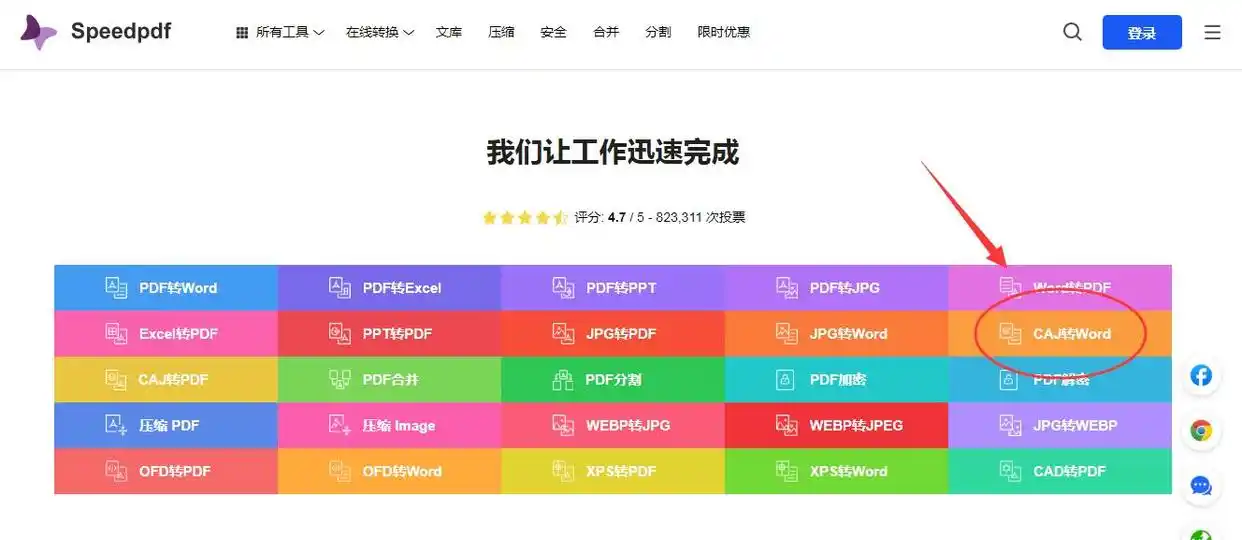Click the PDF合并 merge icon
This screenshot has width=1242, height=540.
pyautogui.click(x=340, y=380)
